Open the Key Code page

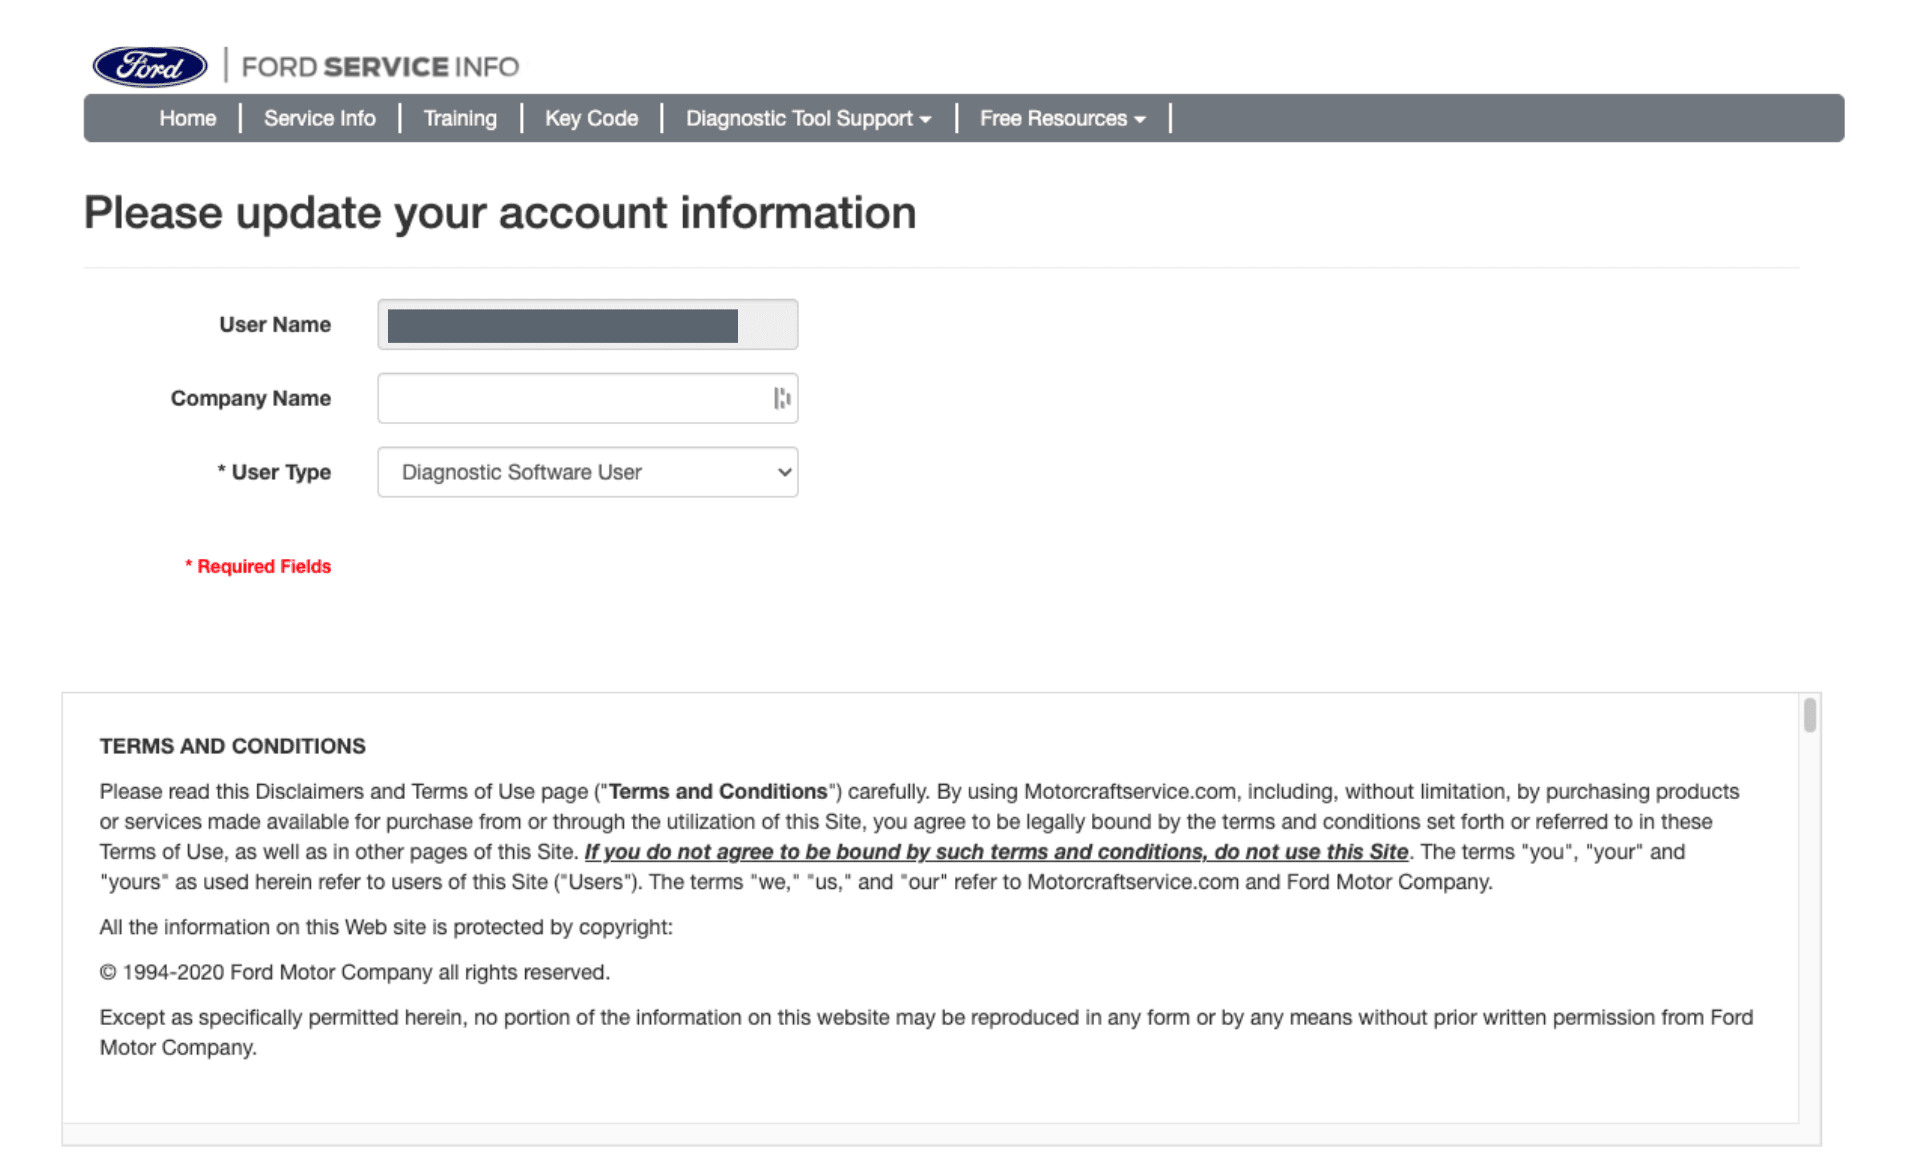point(591,118)
